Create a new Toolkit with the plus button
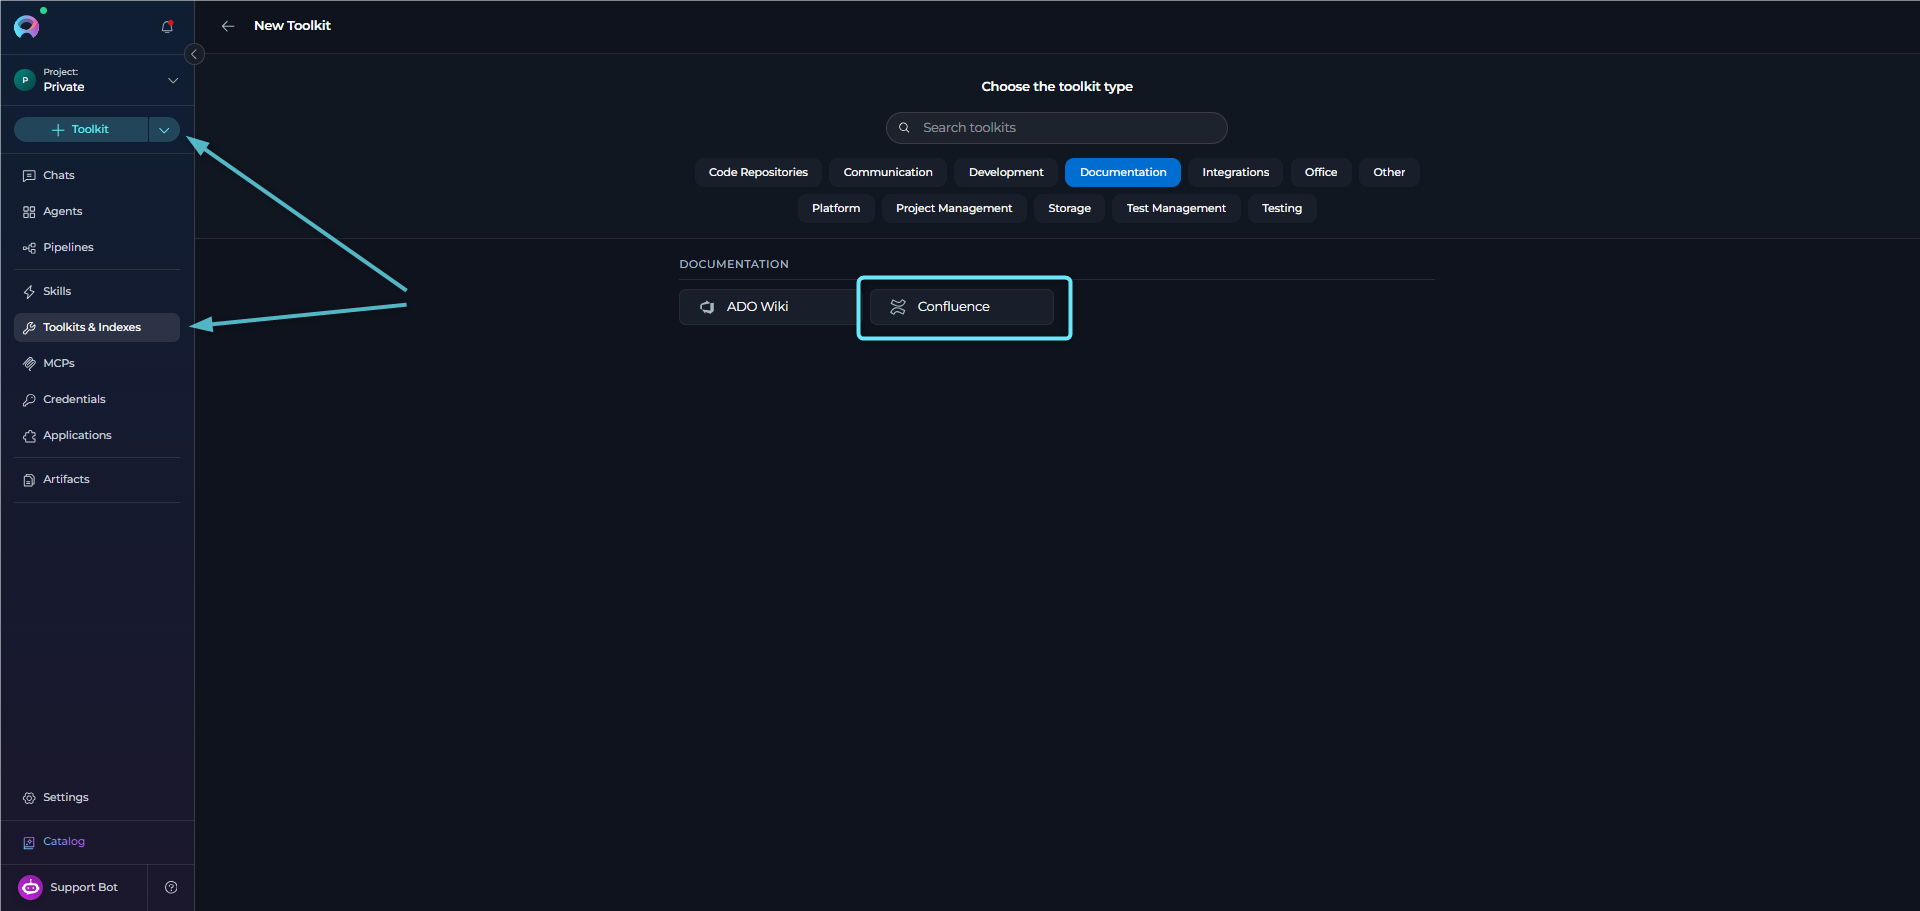 (x=81, y=130)
